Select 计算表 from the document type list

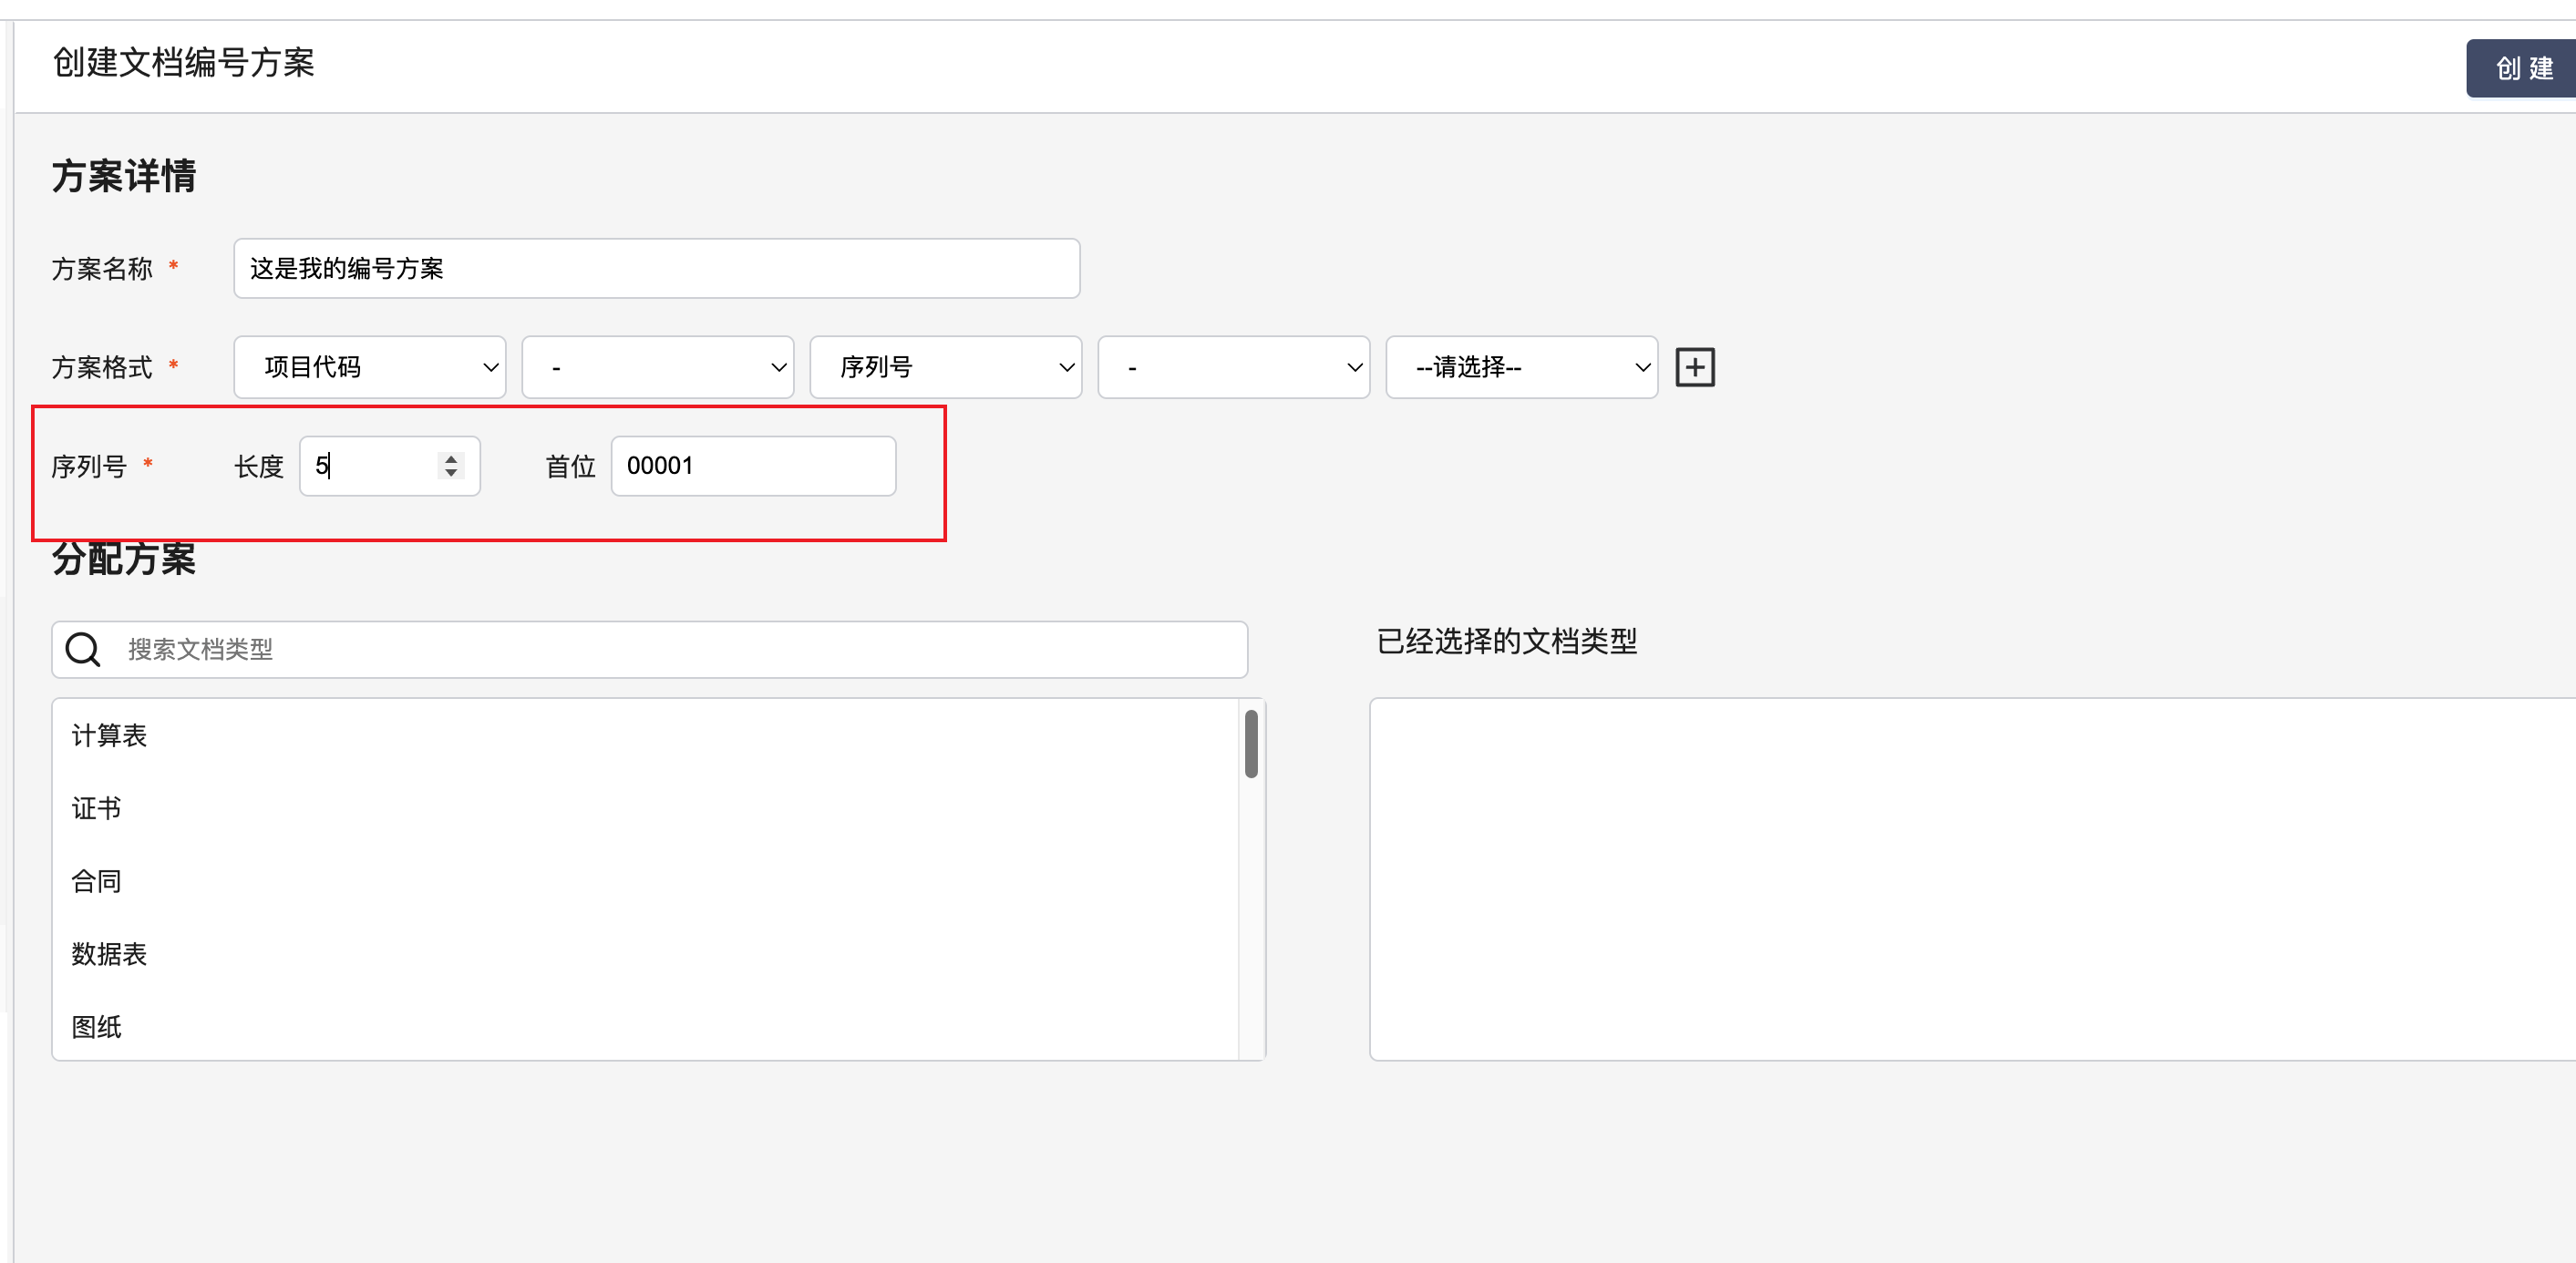[x=109, y=735]
